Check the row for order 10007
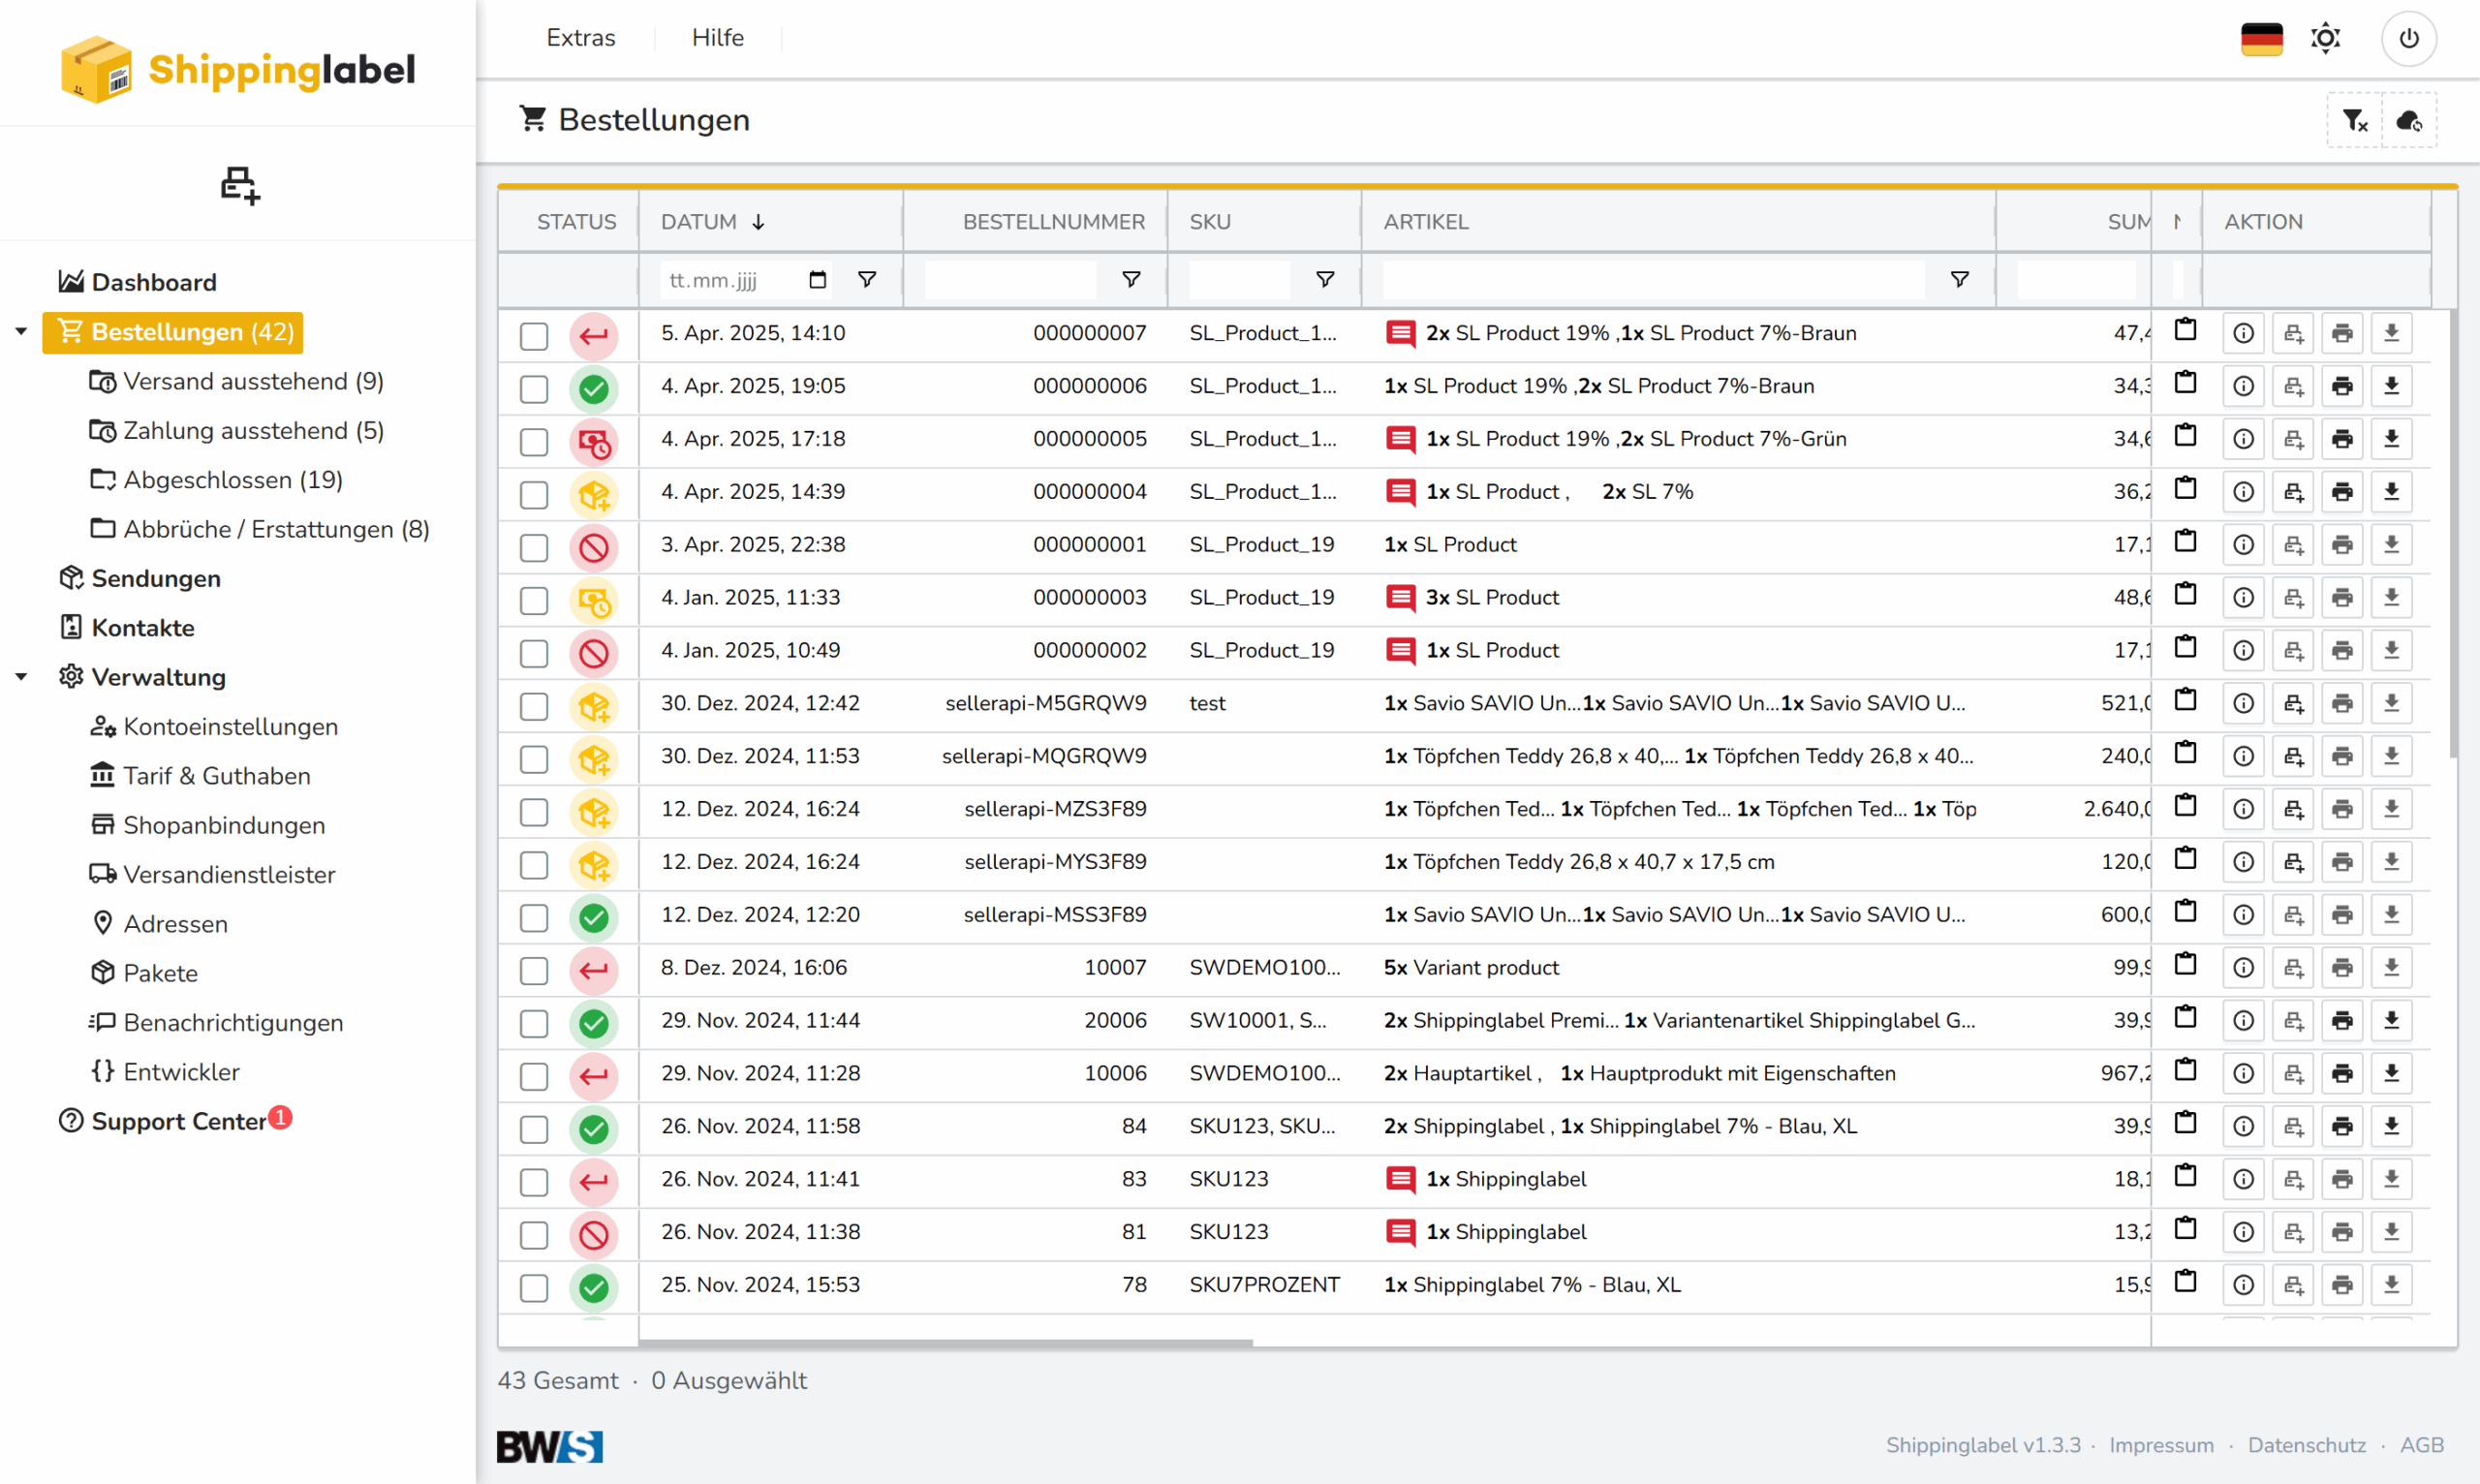Image resolution: width=2480 pixels, height=1484 pixels. coord(534,970)
